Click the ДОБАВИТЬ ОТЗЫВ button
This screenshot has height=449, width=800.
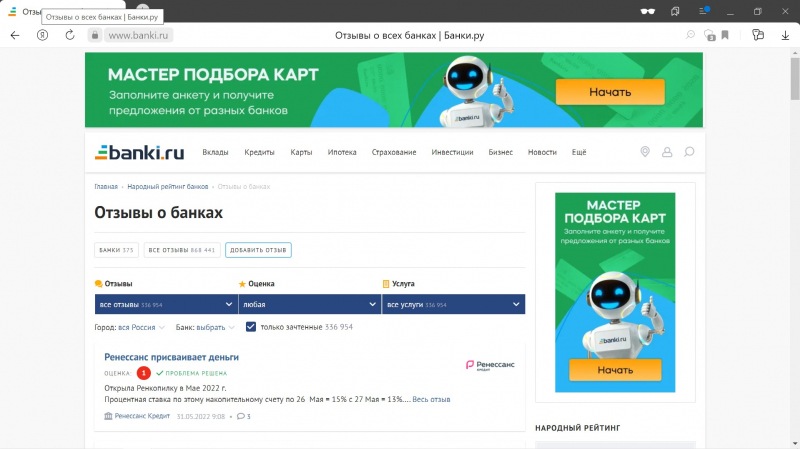click(x=258, y=250)
